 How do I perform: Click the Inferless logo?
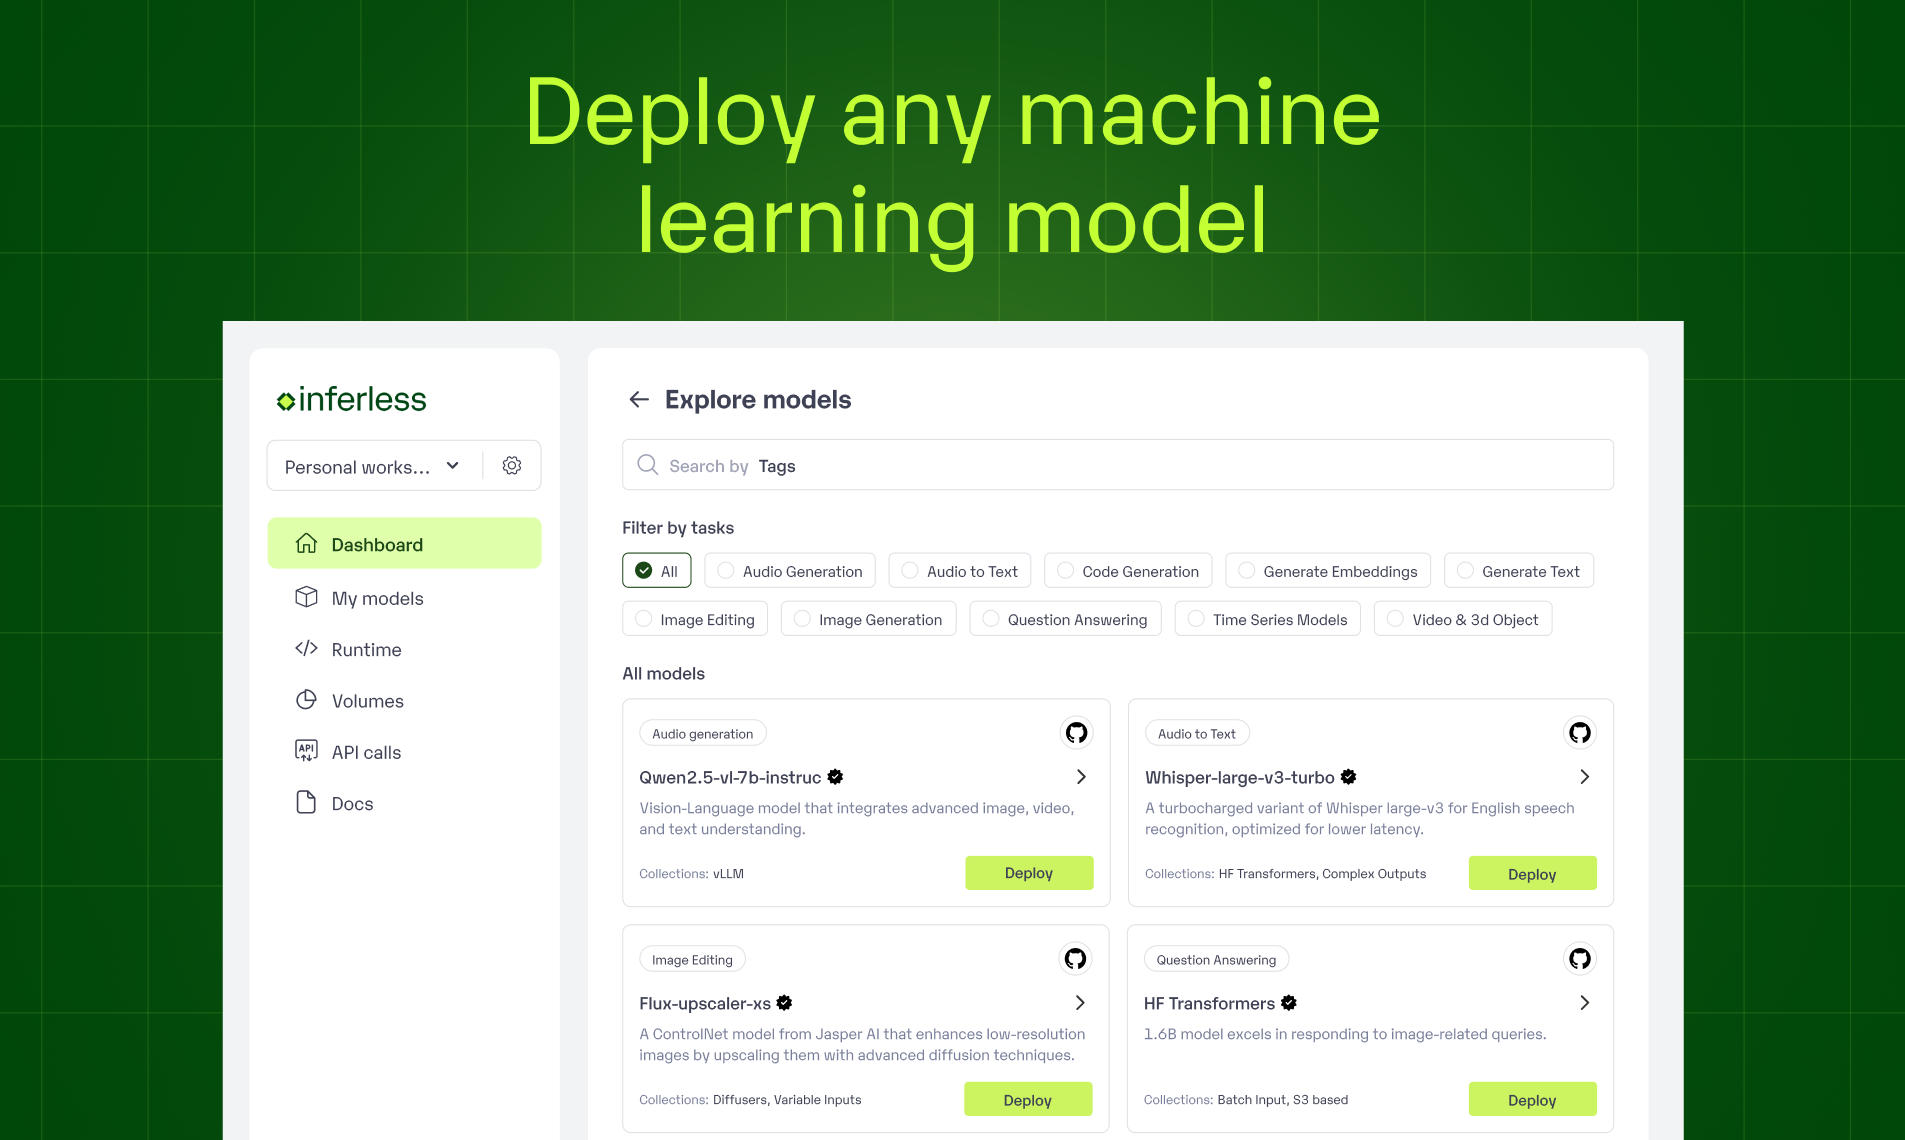coord(351,399)
